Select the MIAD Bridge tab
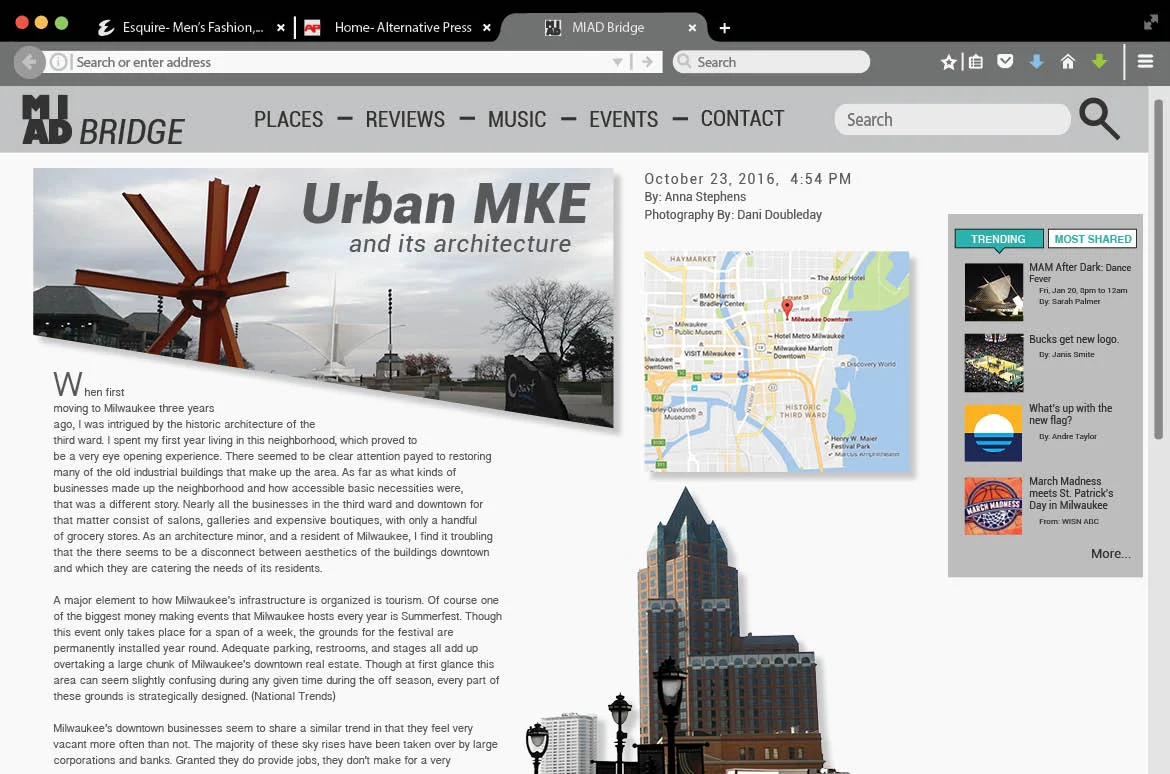 coord(604,28)
